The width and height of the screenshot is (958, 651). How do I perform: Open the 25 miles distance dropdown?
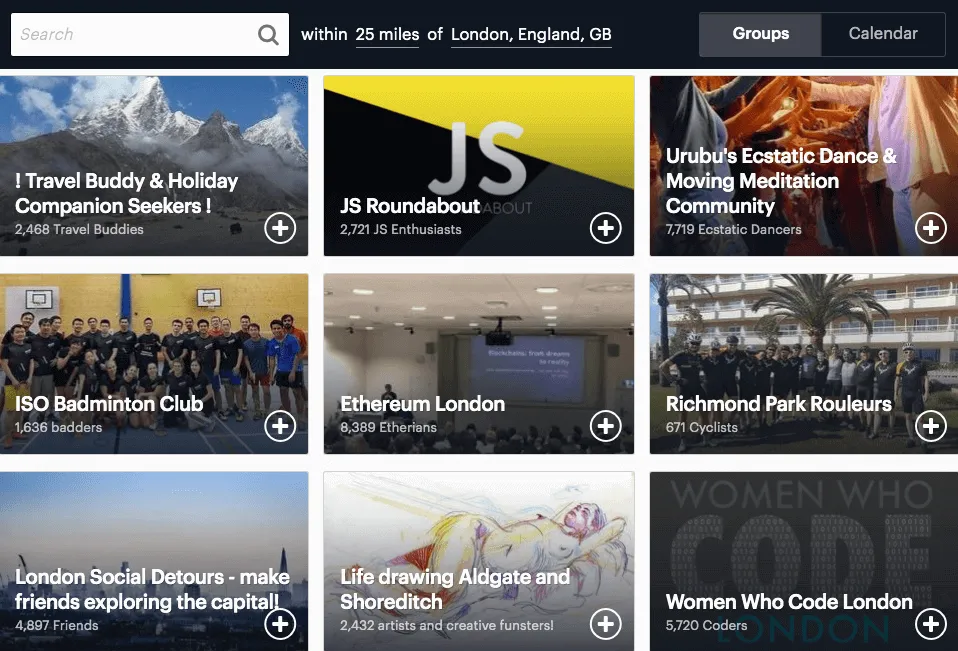[387, 33]
